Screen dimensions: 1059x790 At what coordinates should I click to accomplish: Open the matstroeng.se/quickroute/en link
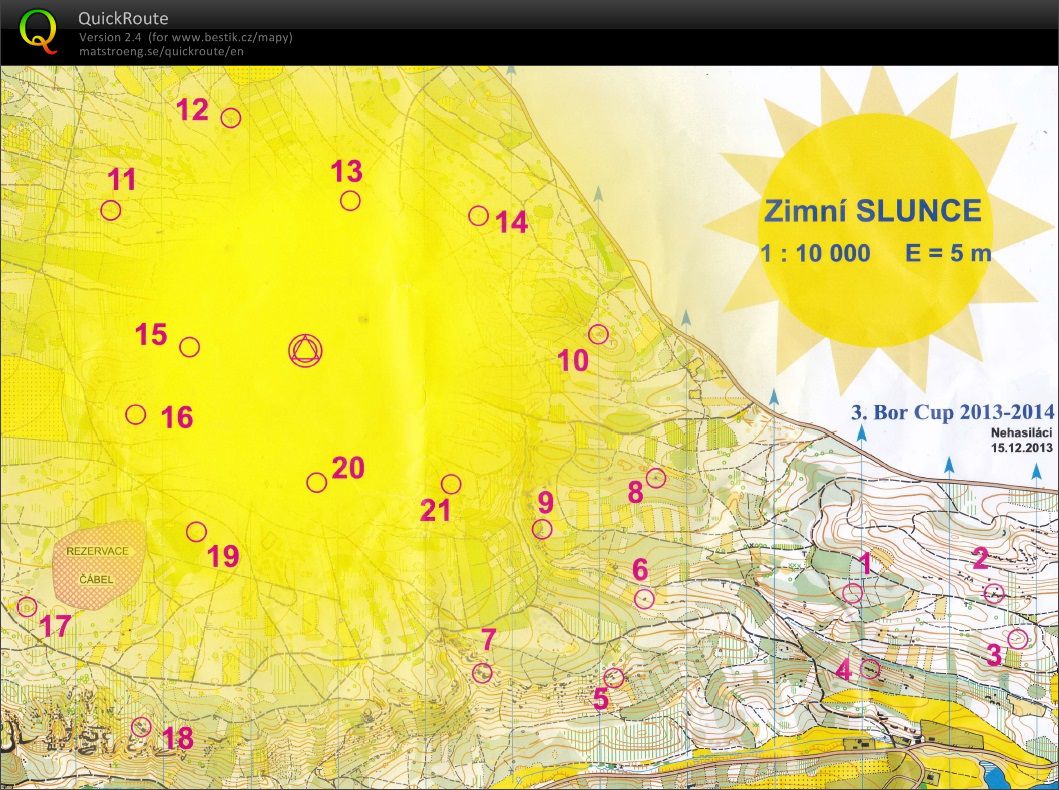161,51
